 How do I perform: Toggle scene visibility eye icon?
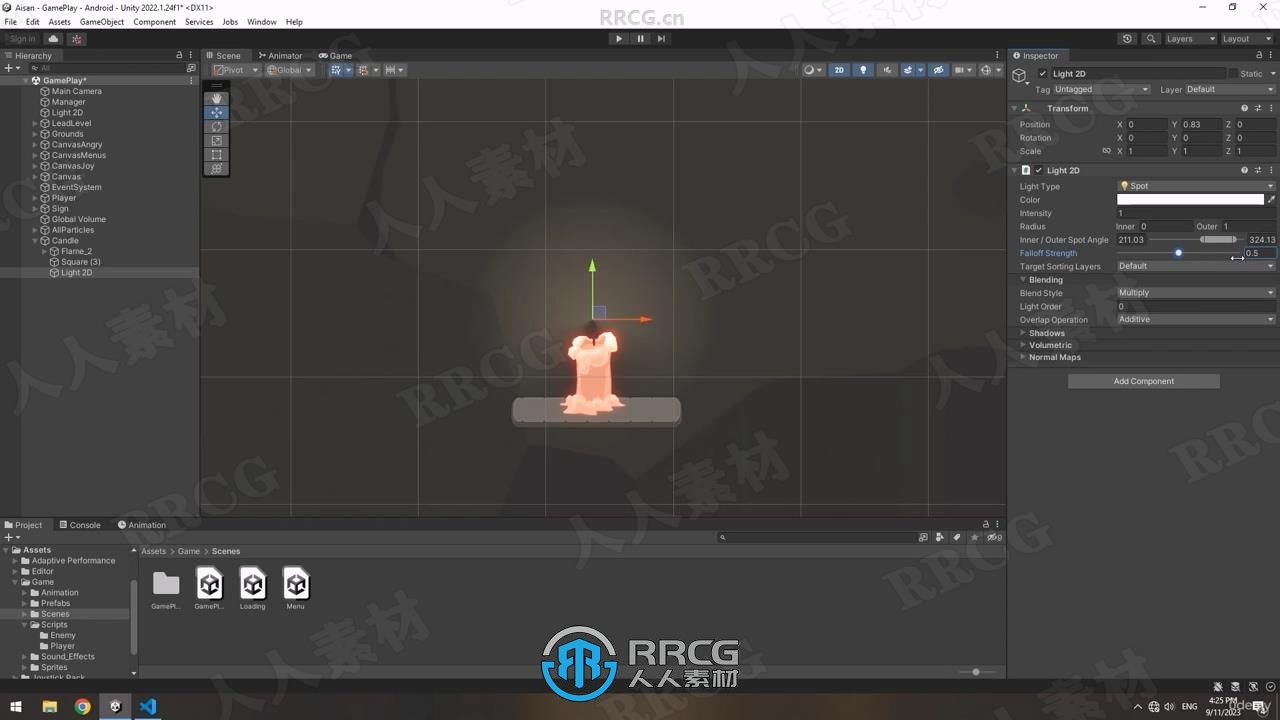click(938, 70)
